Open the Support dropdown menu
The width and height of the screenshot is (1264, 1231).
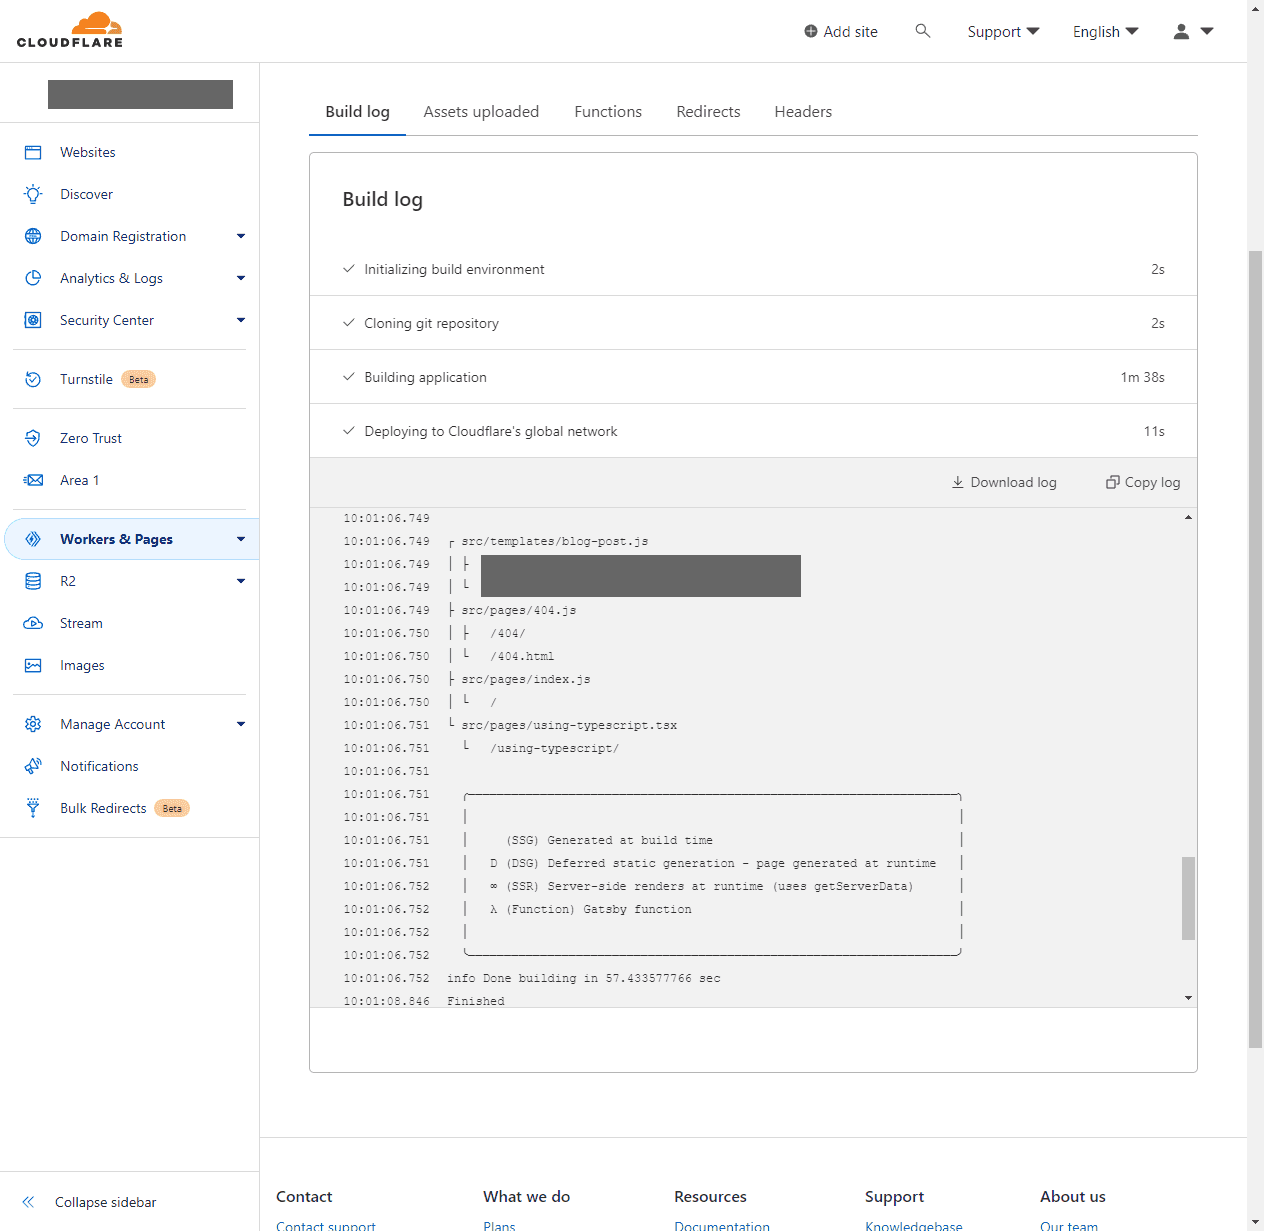[1003, 32]
